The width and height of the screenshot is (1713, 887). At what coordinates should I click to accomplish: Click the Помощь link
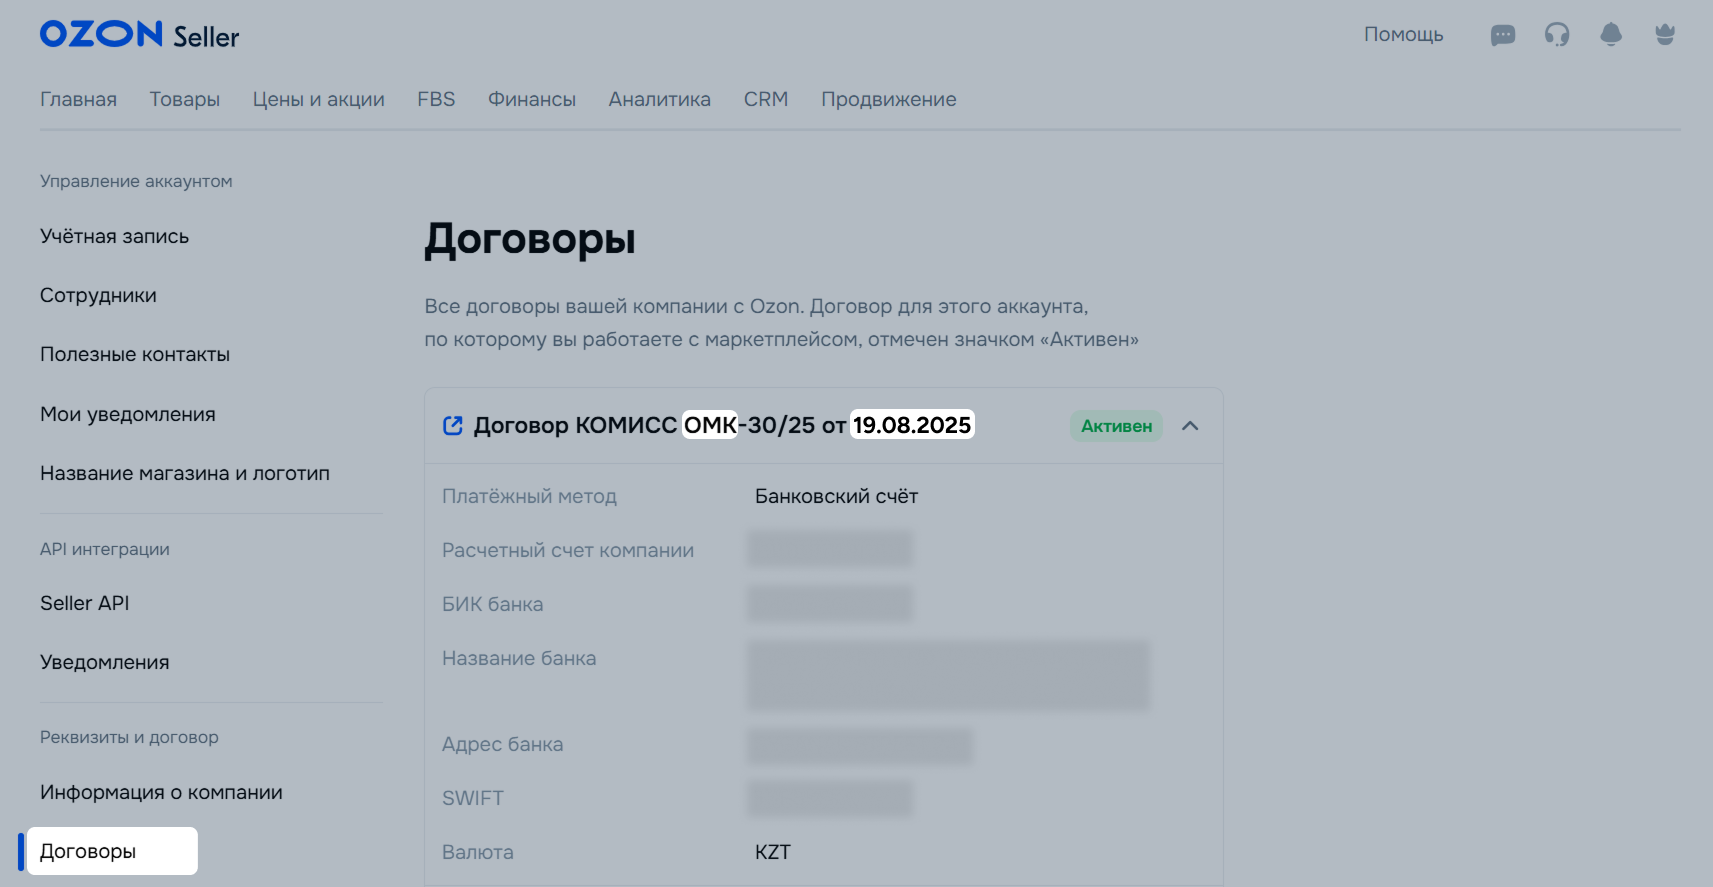(1404, 35)
